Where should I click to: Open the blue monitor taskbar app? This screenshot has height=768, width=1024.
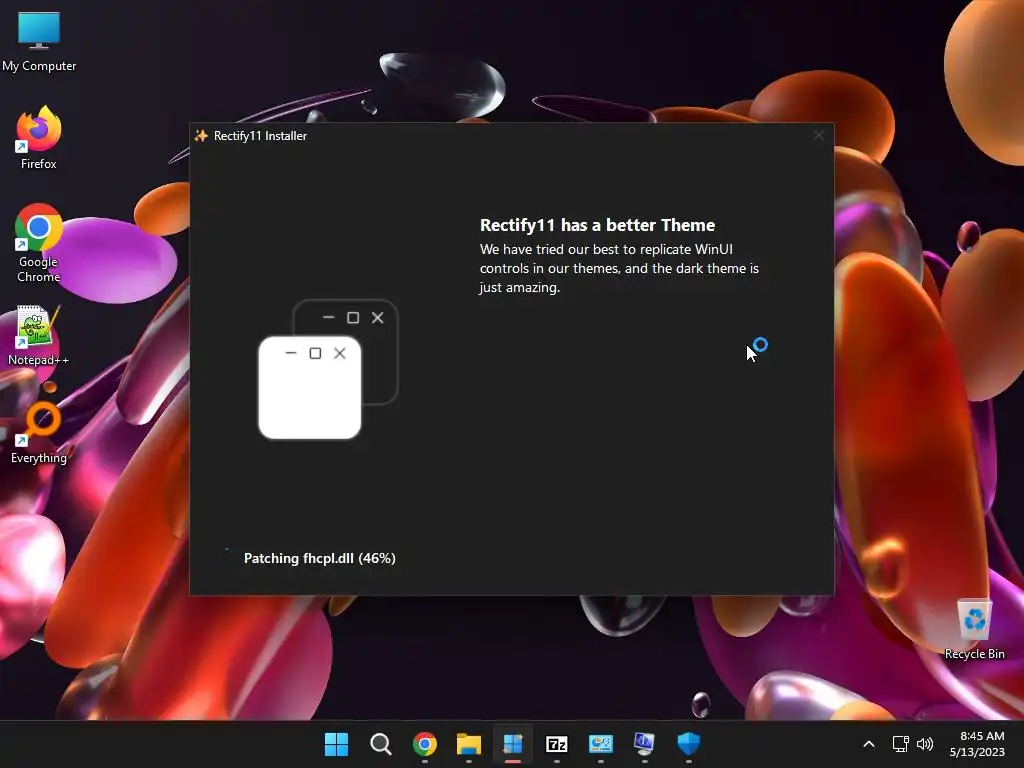(645, 744)
